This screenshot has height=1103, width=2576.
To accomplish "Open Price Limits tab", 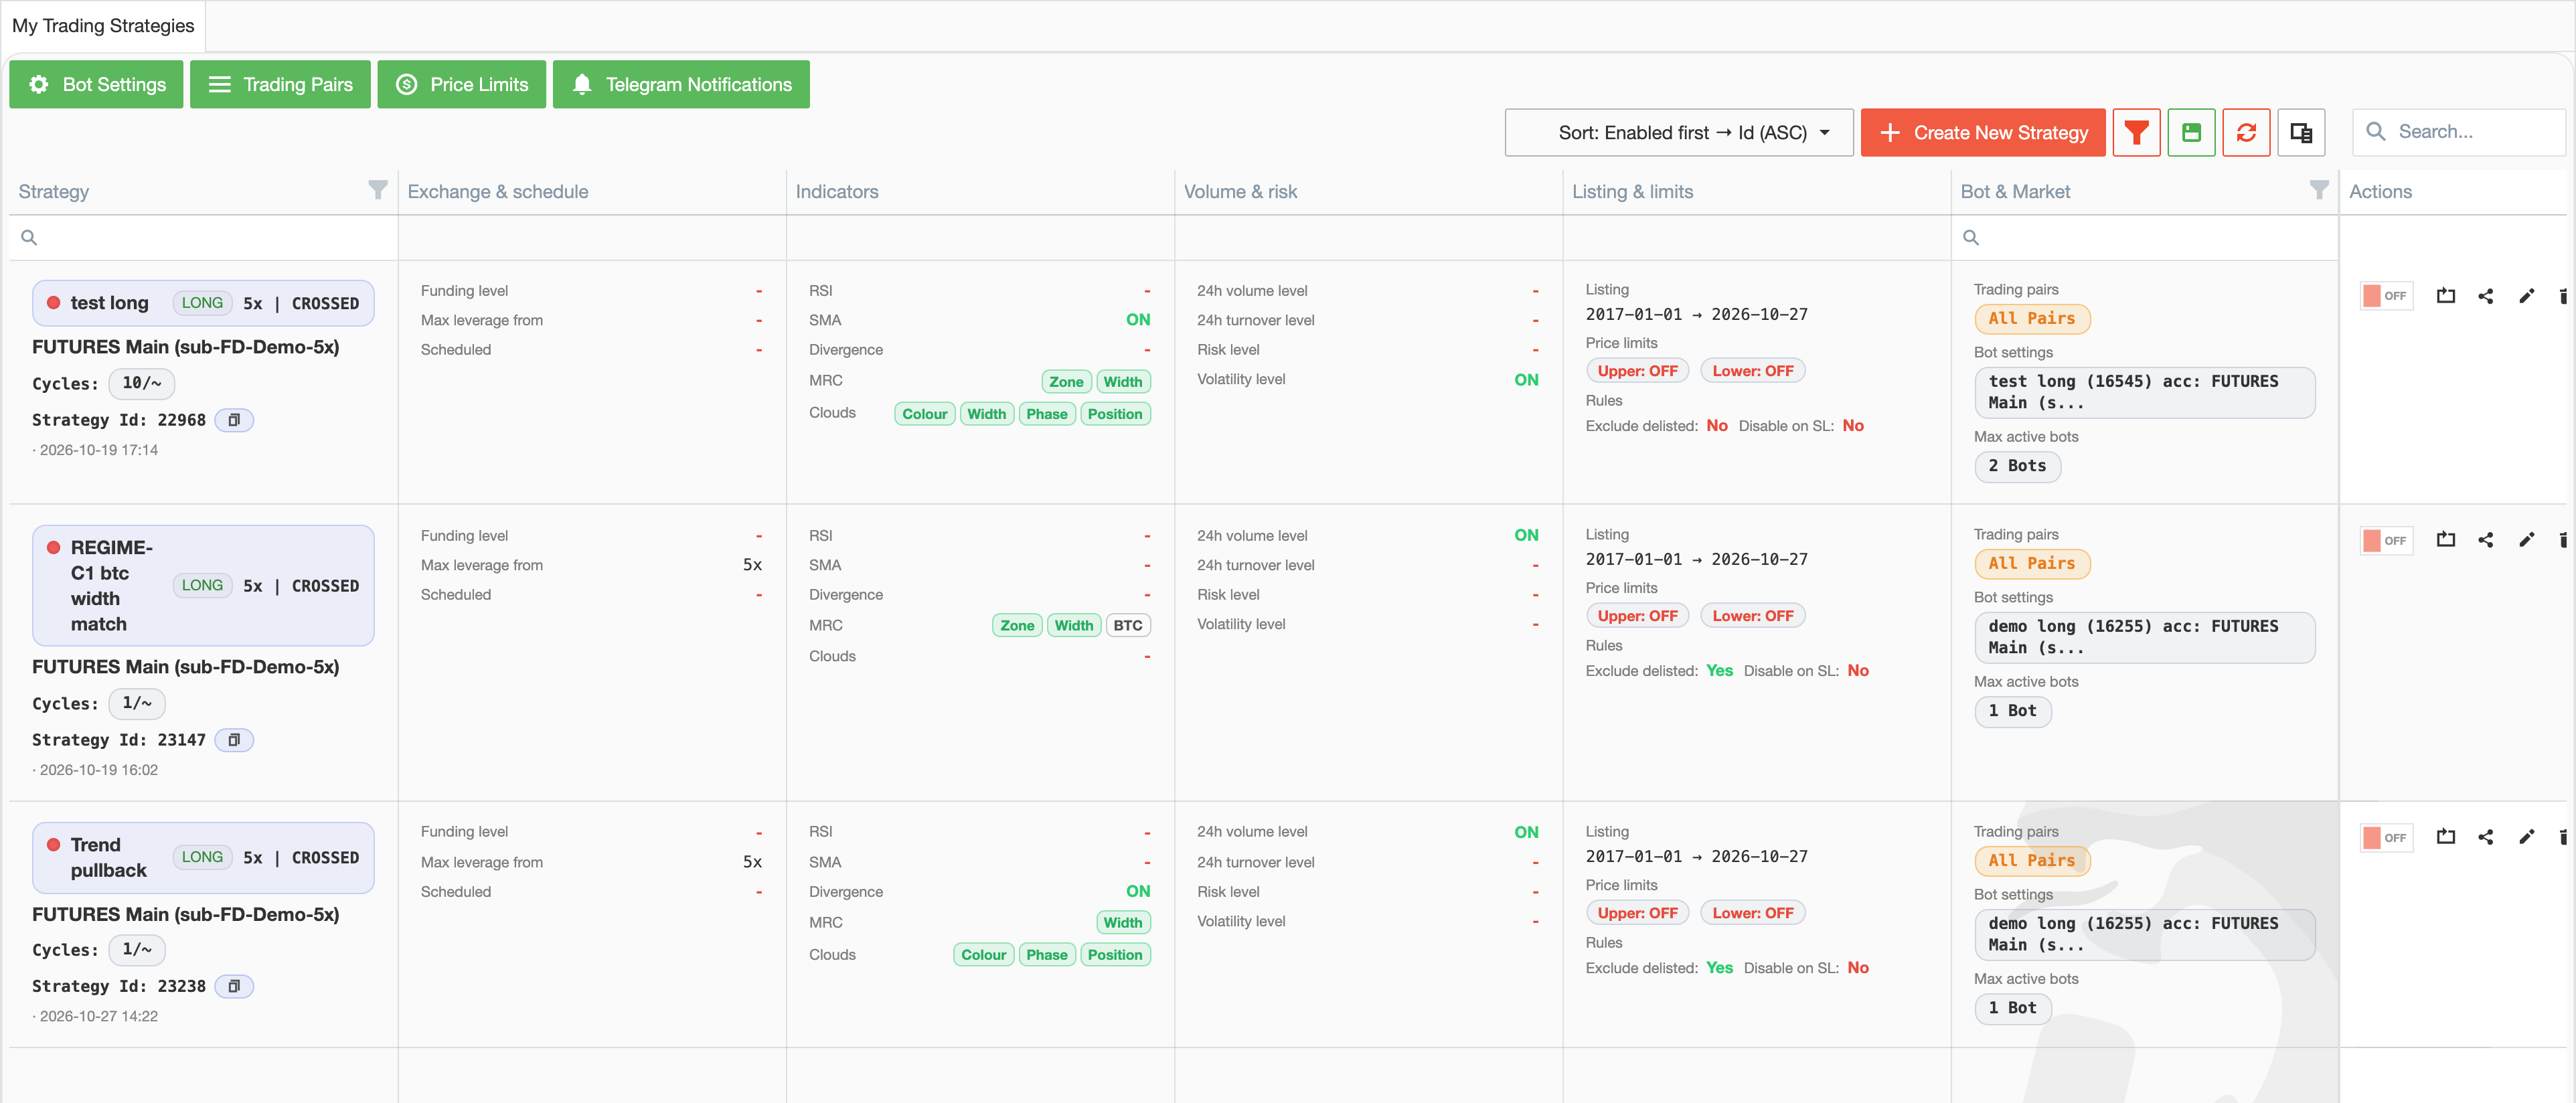I will click(461, 84).
